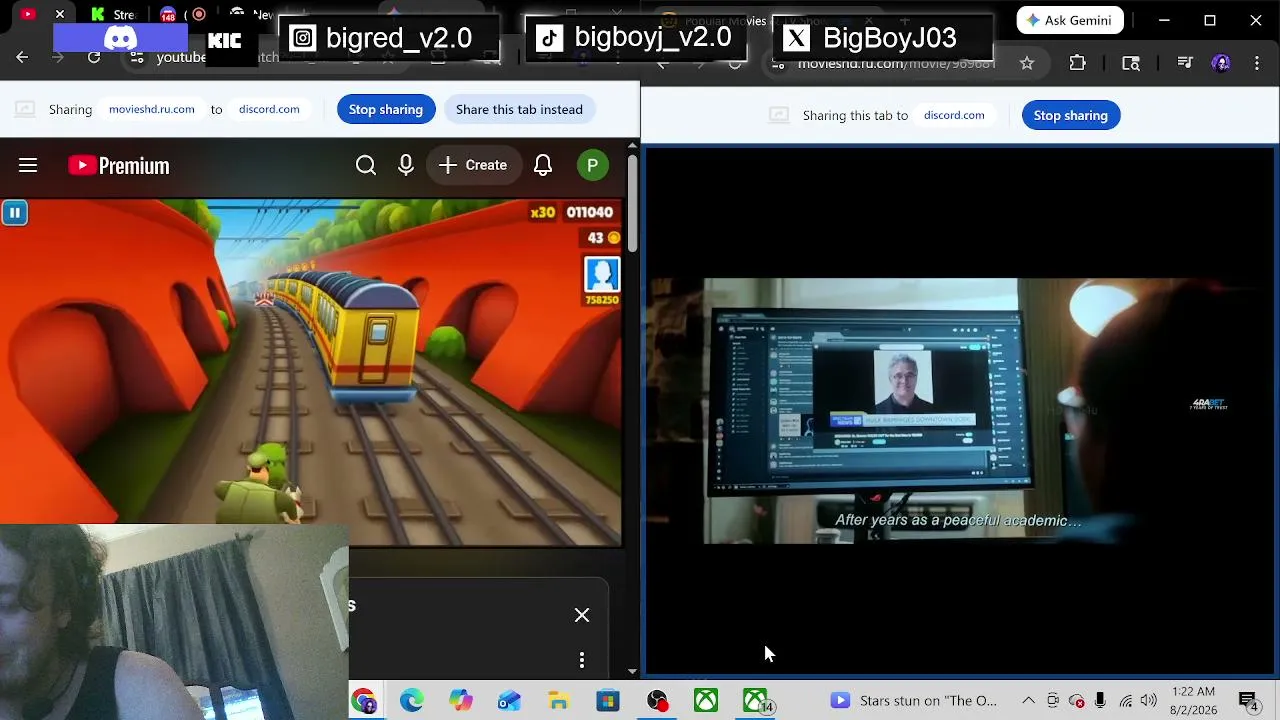Open the media controls toolbar icon
The image size is (1280, 720).
click(1185, 63)
